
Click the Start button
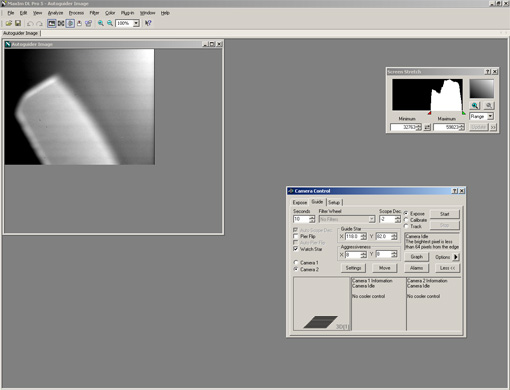(x=445, y=214)
